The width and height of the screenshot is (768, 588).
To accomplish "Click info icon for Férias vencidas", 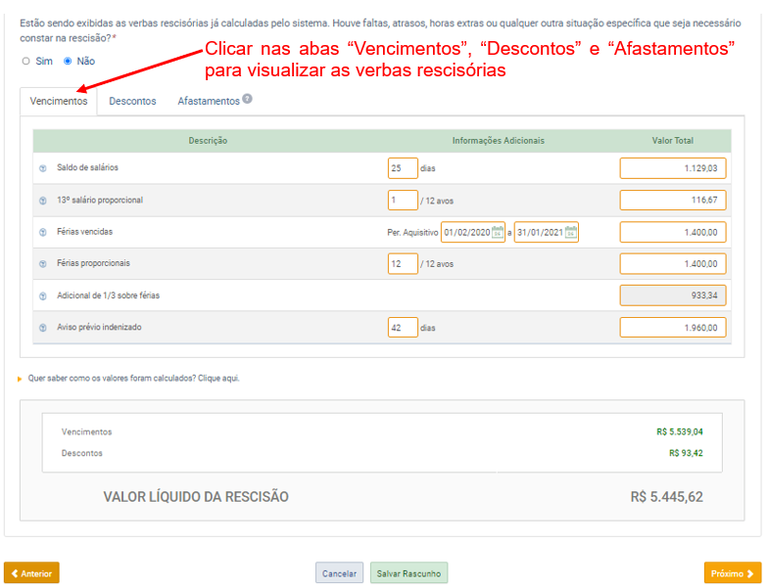I will (43, 232).
